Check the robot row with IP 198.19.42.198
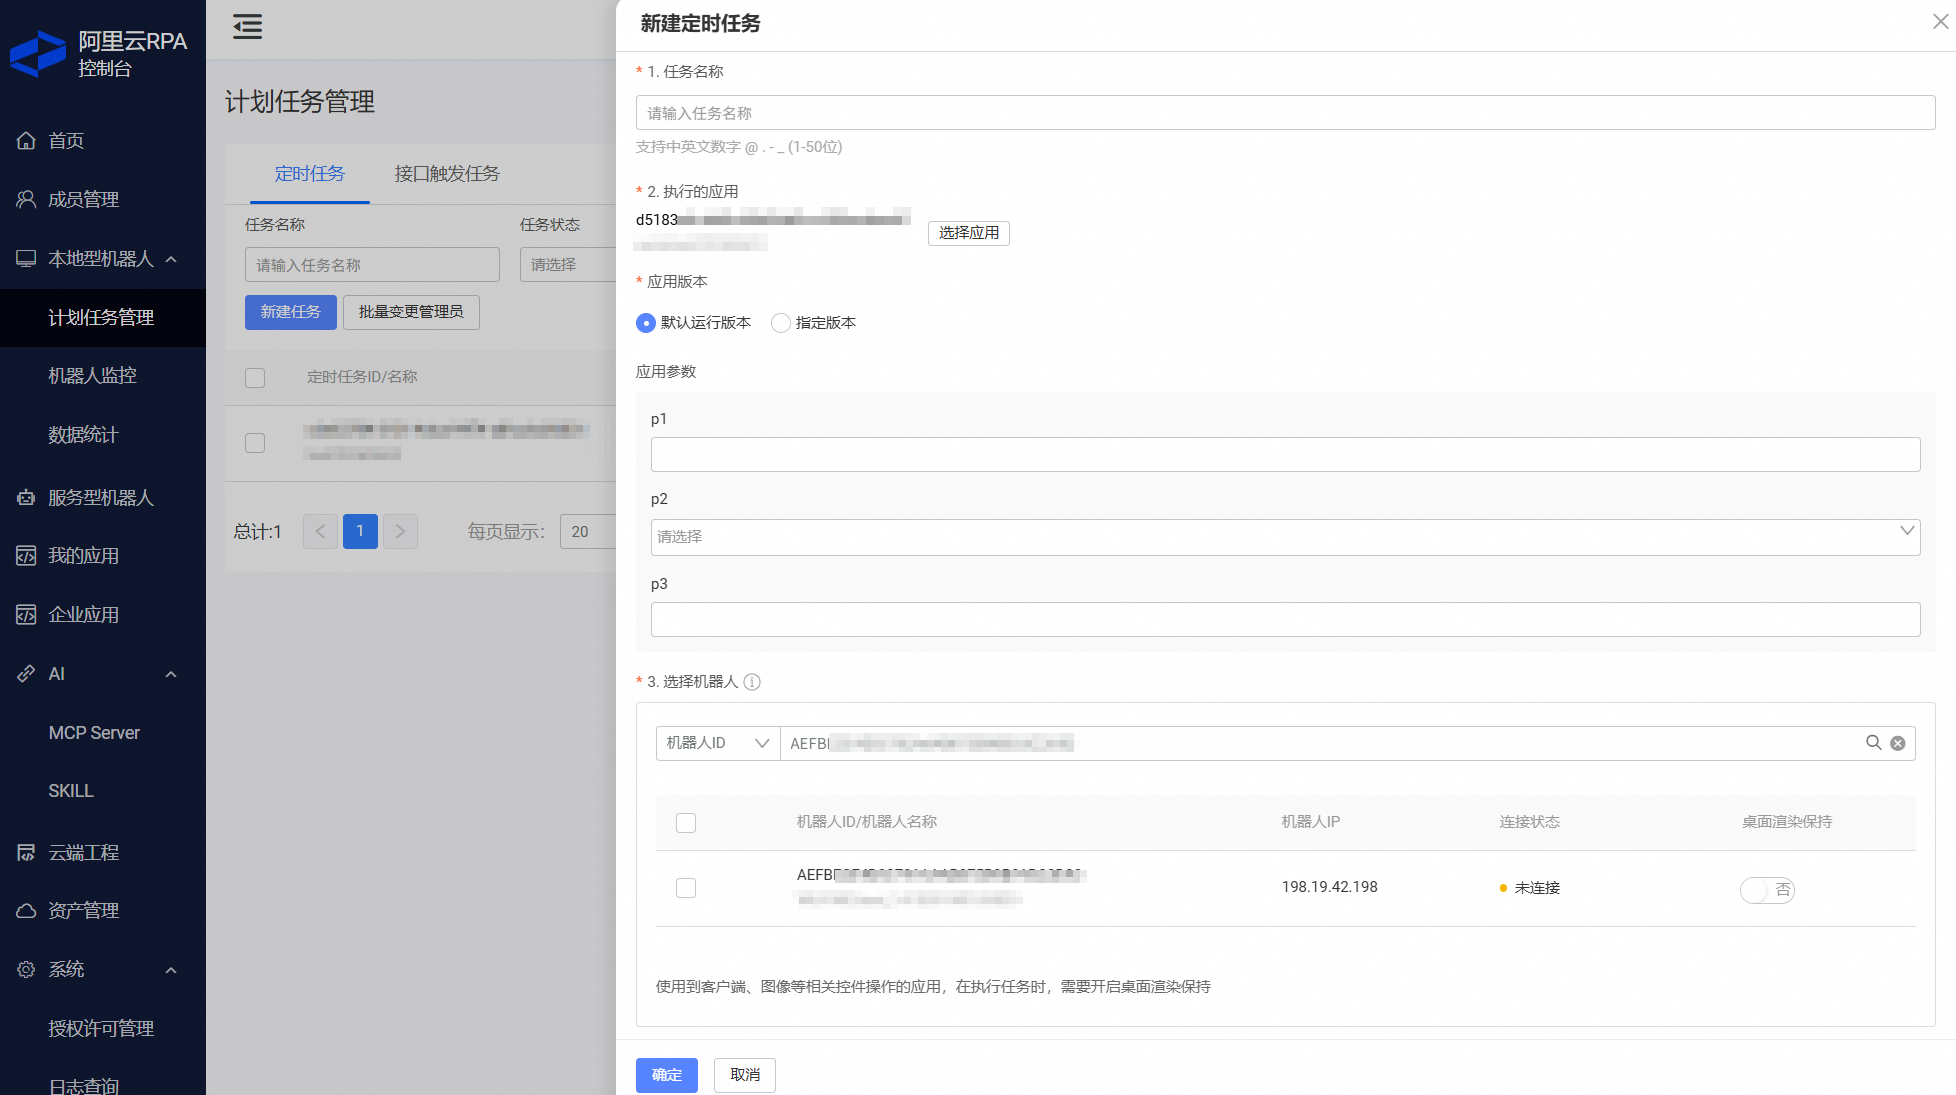The width and height of the screenshot is (1956, 1095). coord(686,888)
